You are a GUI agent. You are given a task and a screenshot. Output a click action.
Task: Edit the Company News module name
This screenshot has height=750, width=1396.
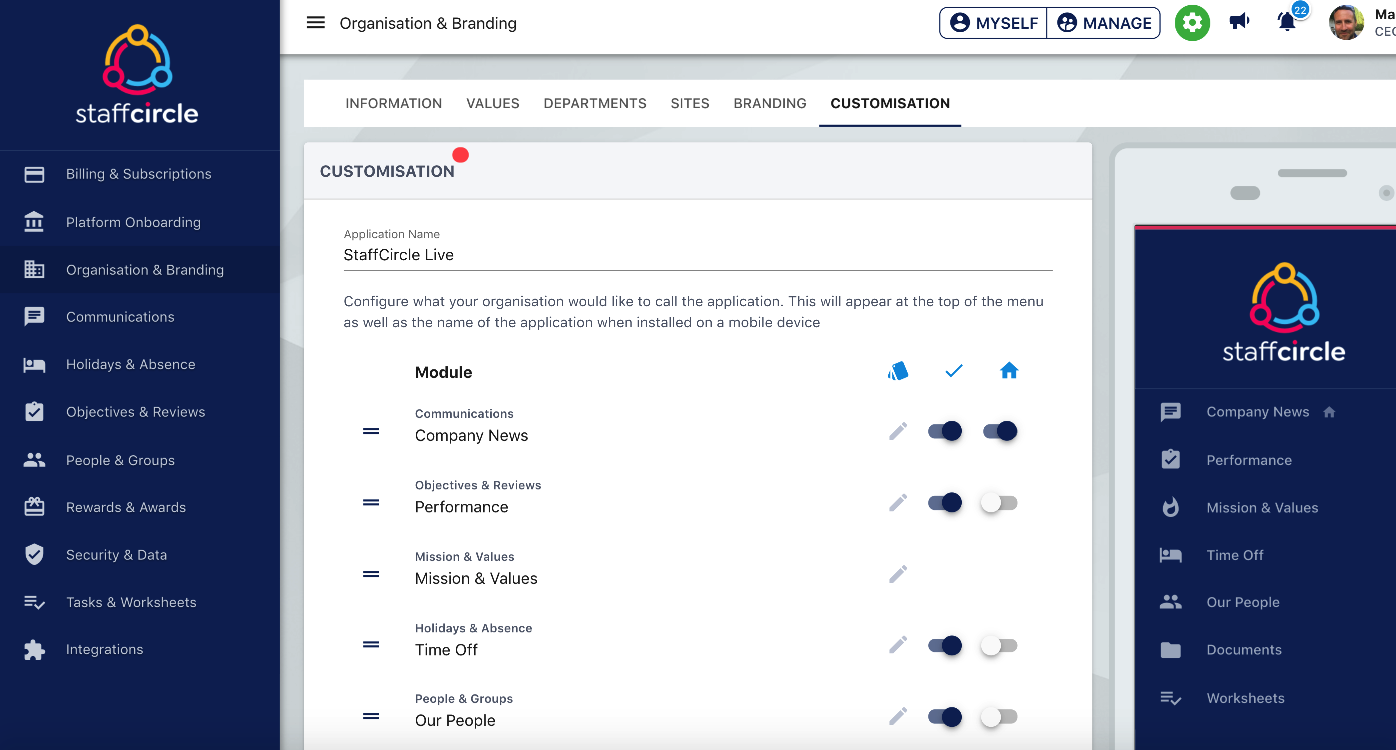(898, 431)
